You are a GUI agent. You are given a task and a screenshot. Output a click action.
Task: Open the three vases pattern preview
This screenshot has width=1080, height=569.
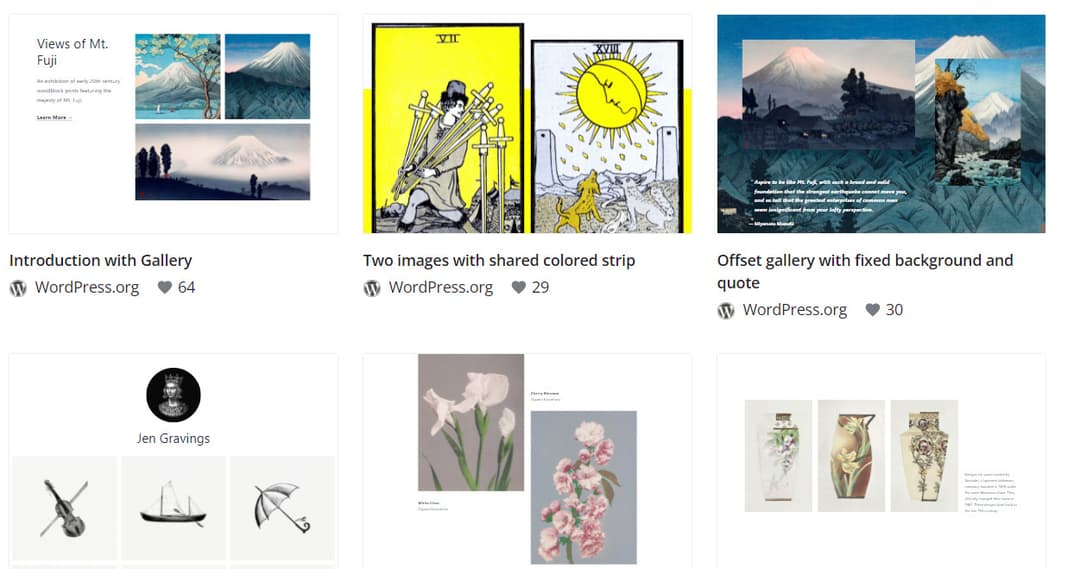point(881,461)
